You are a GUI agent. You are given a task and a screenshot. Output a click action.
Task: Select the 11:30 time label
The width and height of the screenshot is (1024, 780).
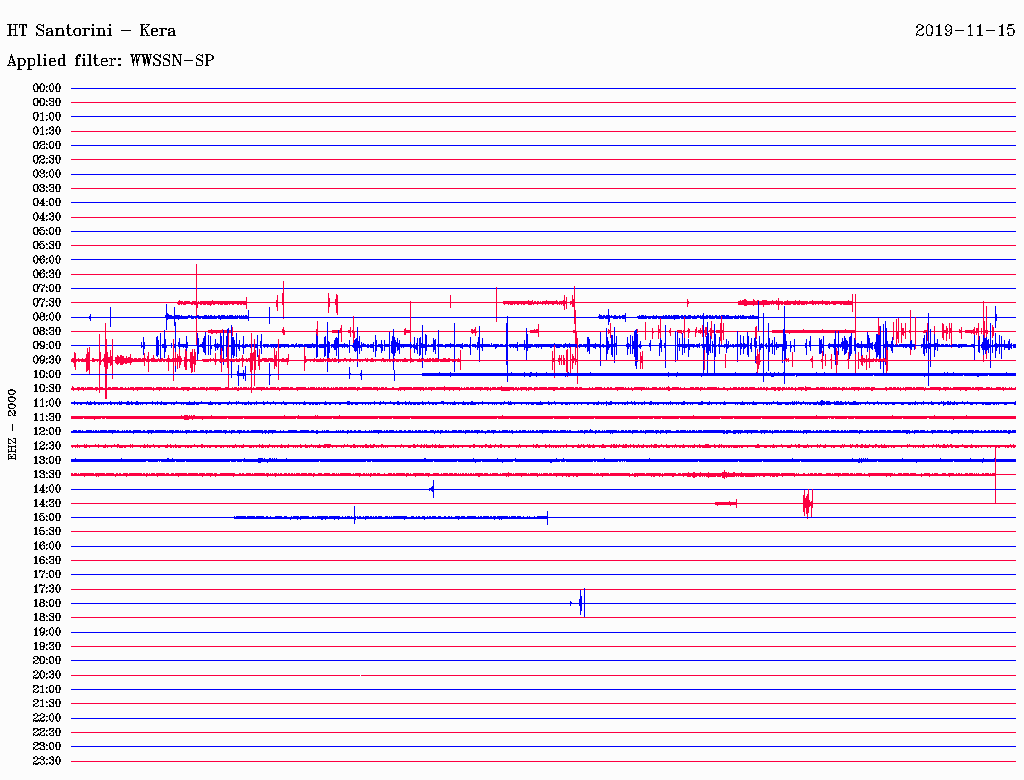click(x=46, y=417)
